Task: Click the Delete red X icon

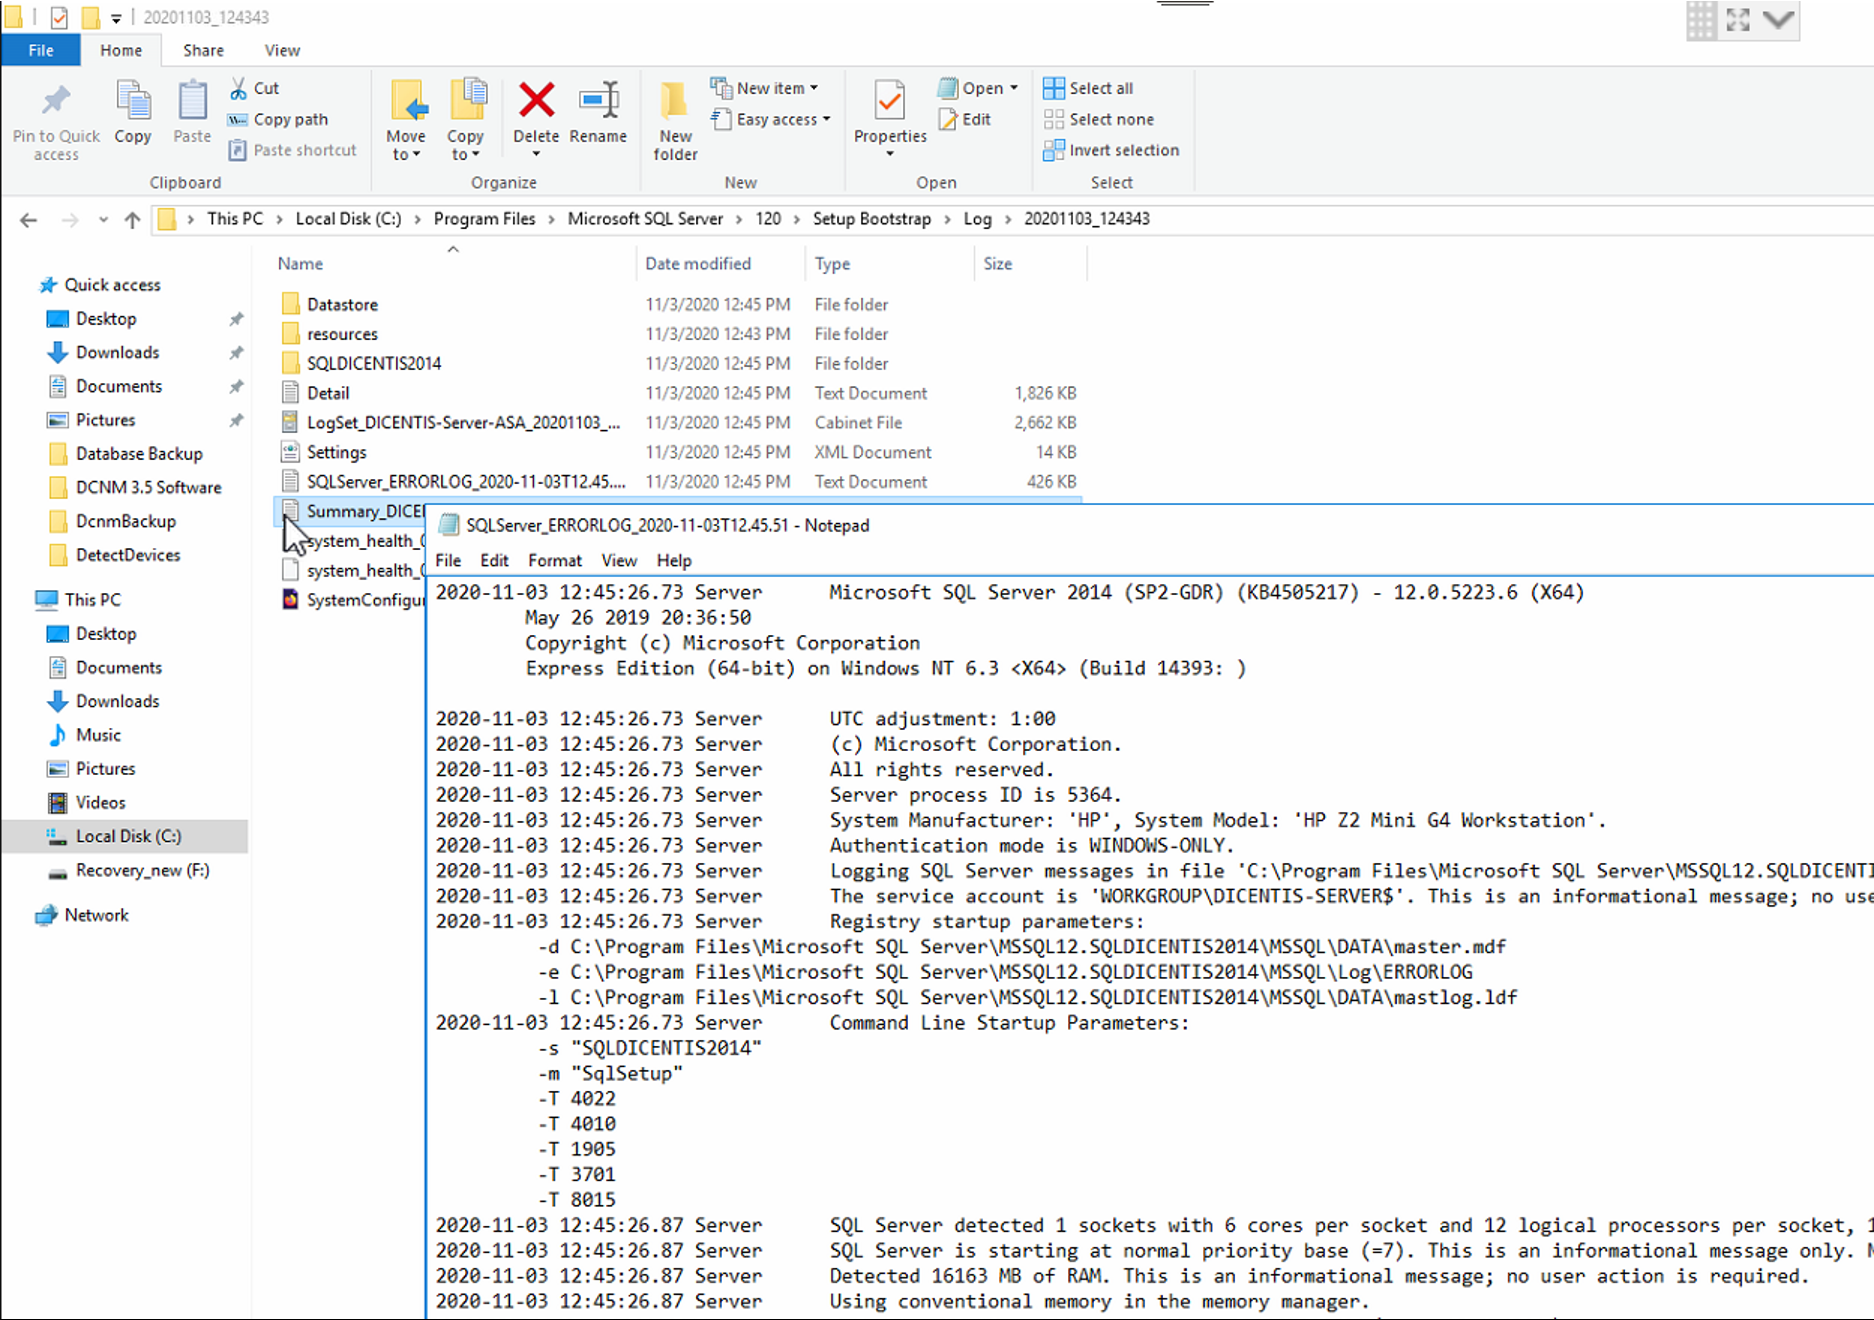Action: (536, 101)
